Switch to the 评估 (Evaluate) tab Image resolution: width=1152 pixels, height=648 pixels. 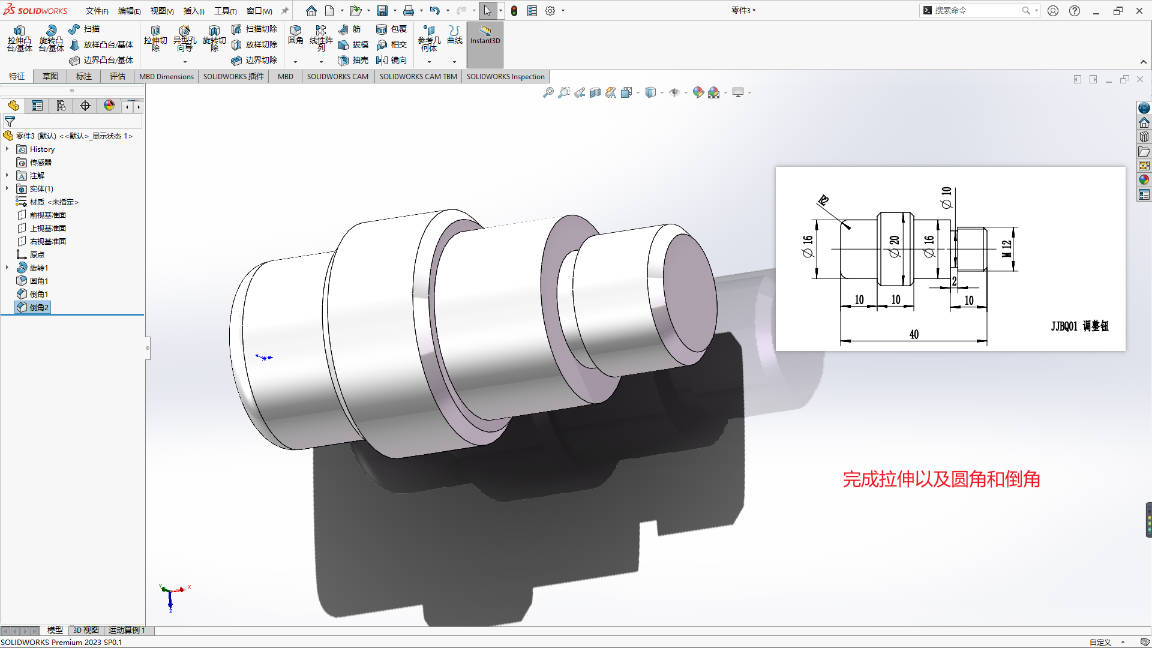pyautogui.click(x=118, y=76)
